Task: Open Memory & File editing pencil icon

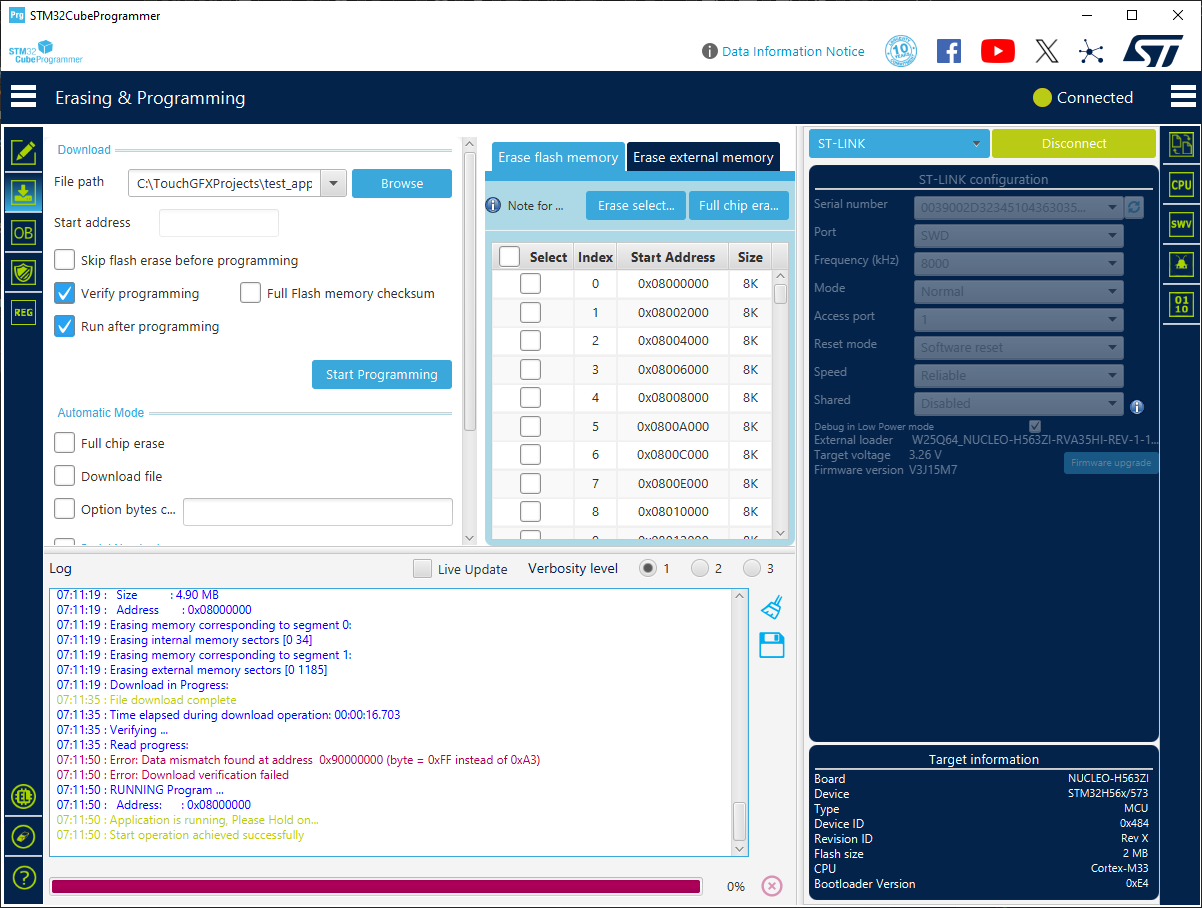Action: pos(23,152)
